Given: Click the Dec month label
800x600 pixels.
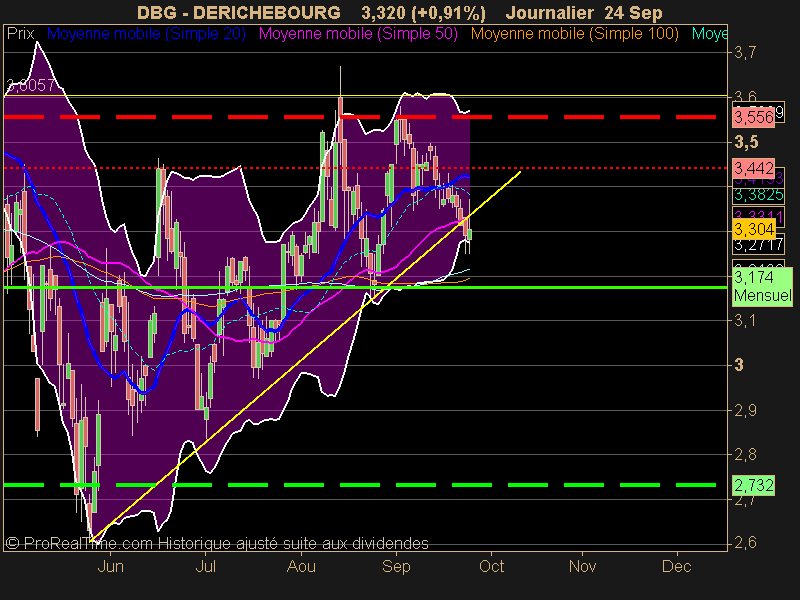Looking at the screenshot, I should [677, 566].
